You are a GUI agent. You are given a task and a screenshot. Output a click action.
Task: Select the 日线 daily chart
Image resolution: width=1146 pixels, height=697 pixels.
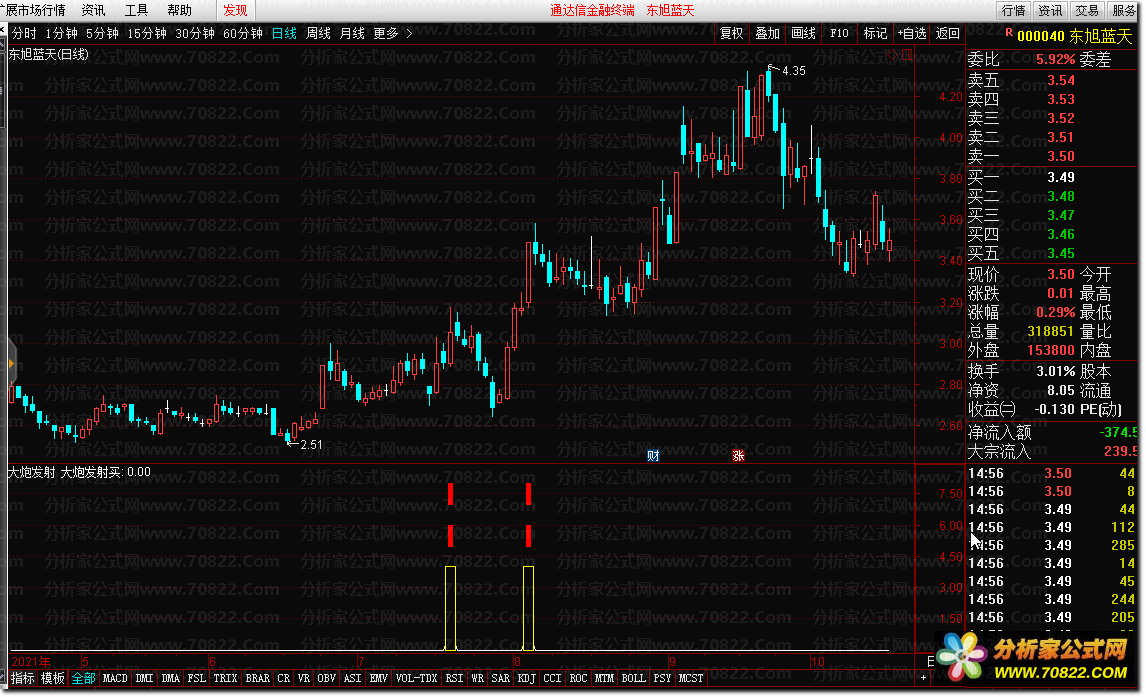pos(284,34)
